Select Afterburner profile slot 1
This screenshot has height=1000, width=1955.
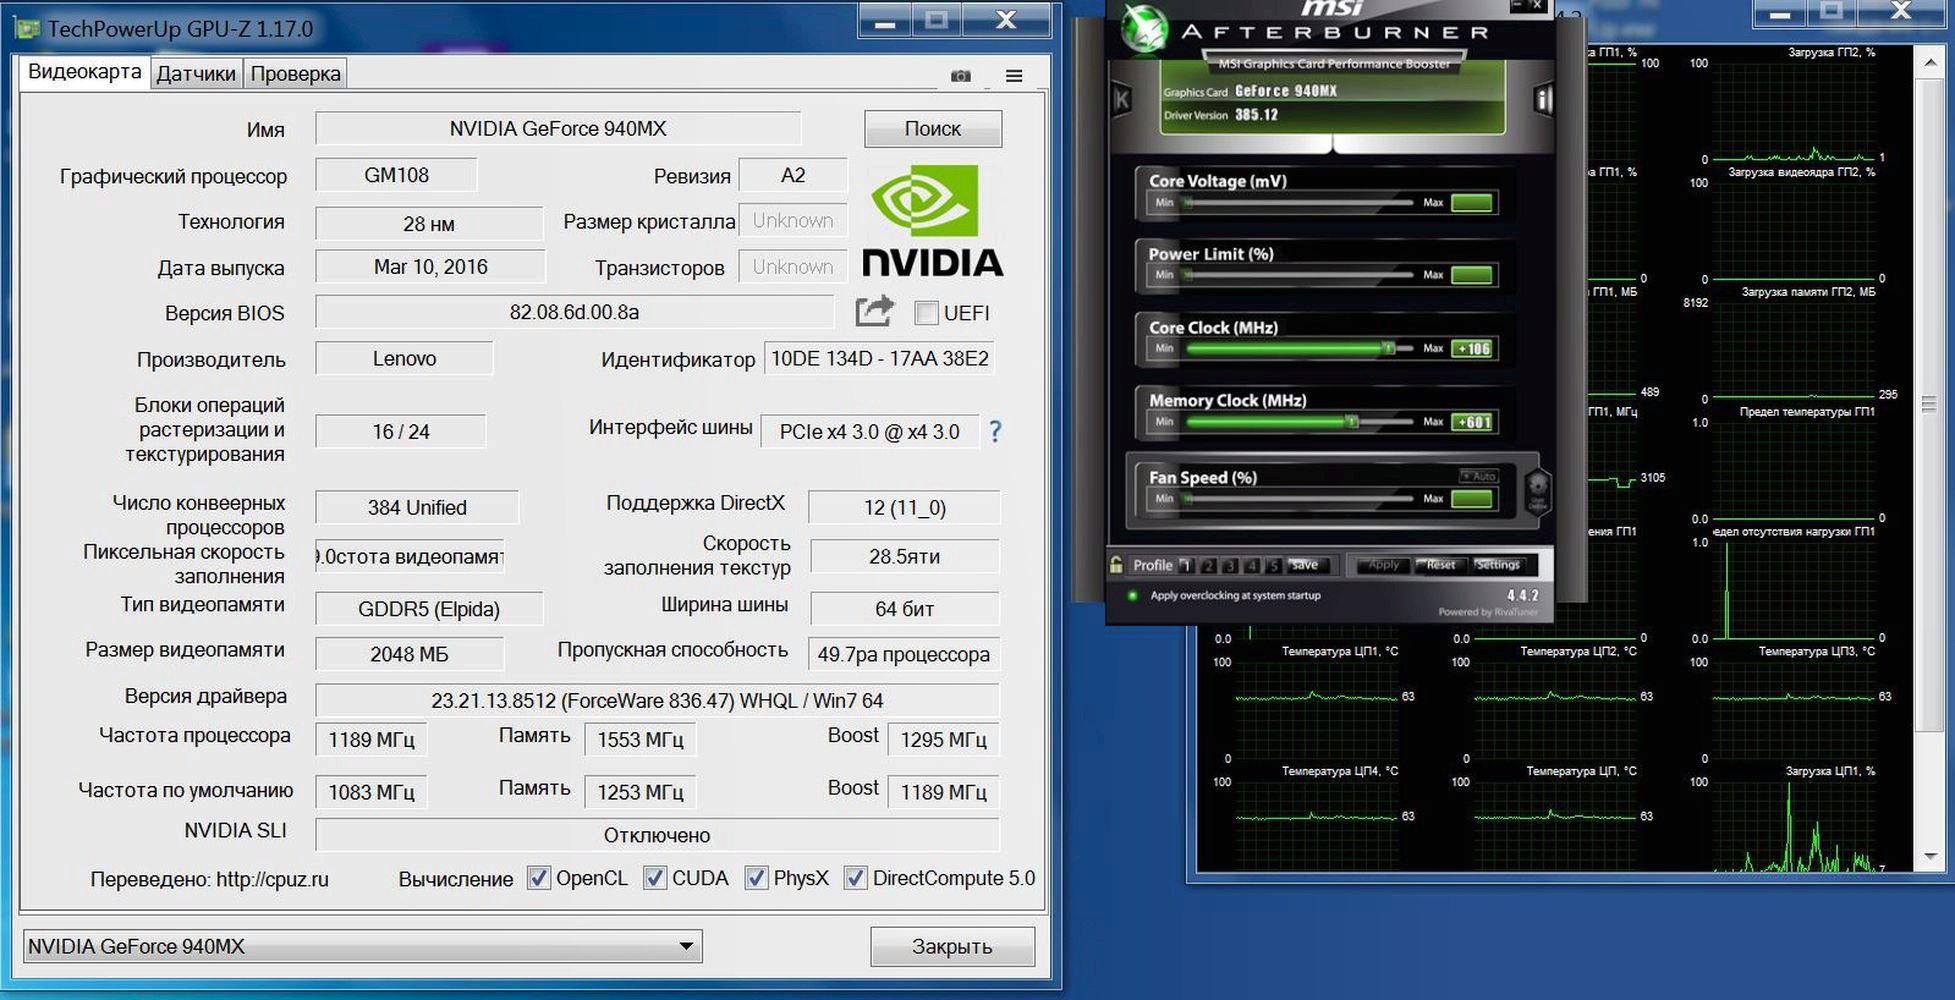tap(1186, 566)
